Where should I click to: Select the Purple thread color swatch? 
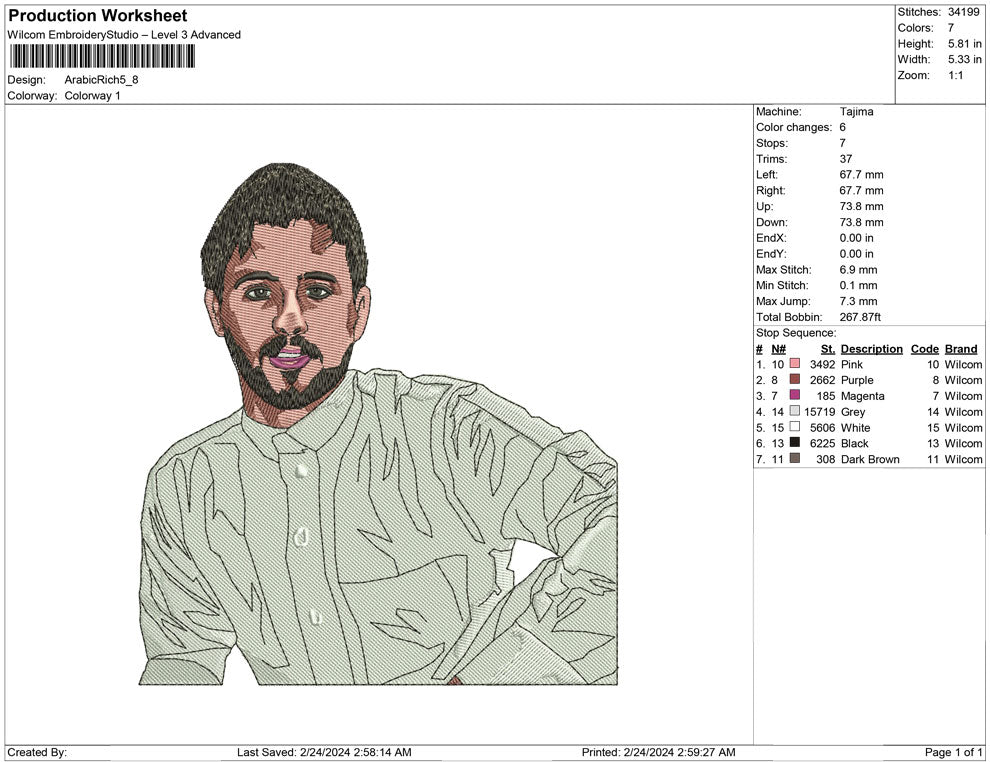795,380
